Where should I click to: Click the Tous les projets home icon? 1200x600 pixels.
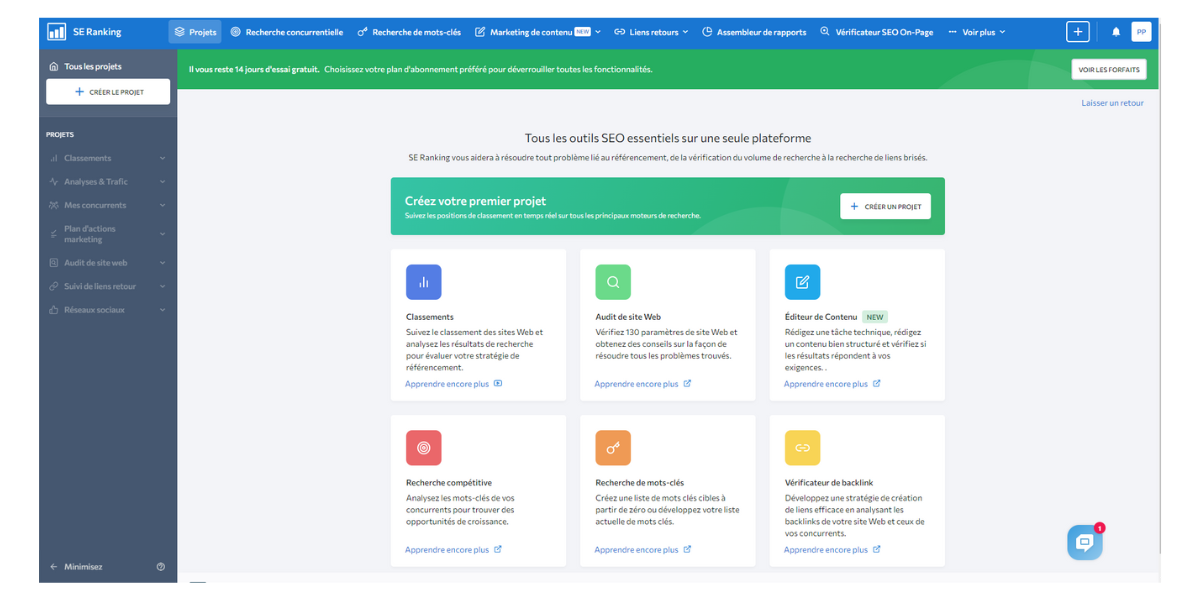(54, 67)
